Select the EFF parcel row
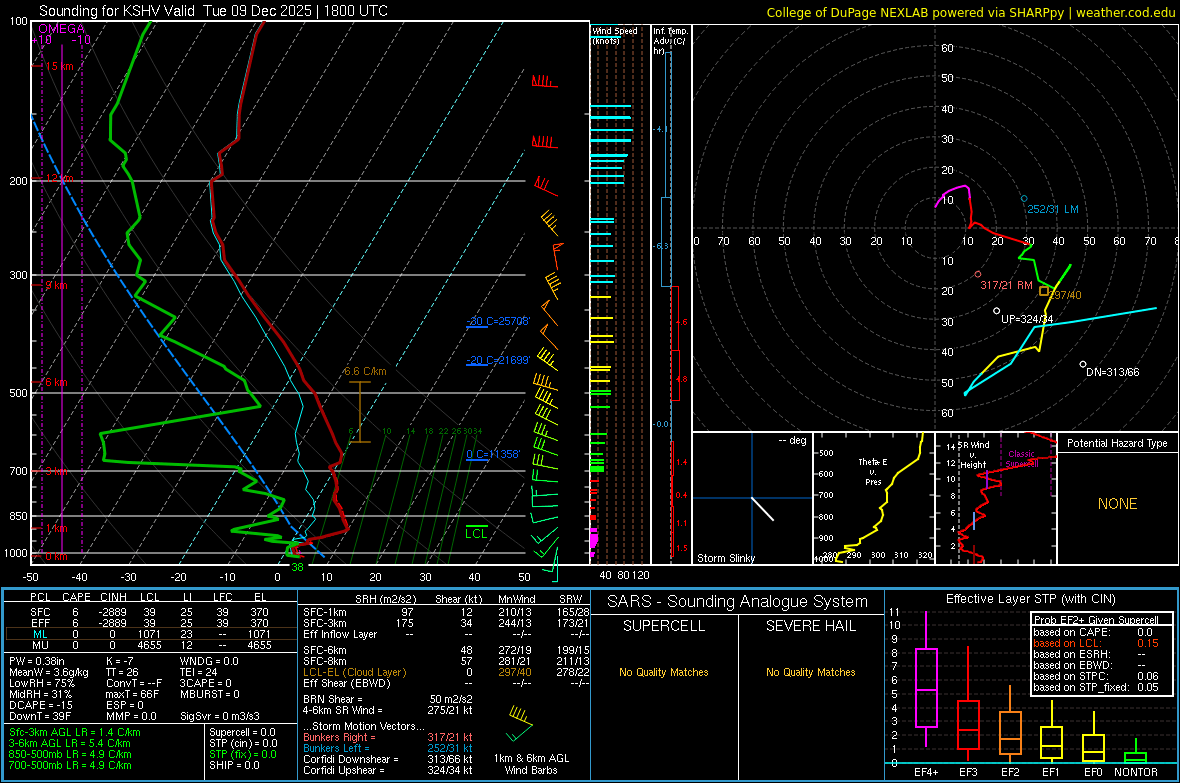The height and width of the screenshot is (783, 1180). [151, 623]
